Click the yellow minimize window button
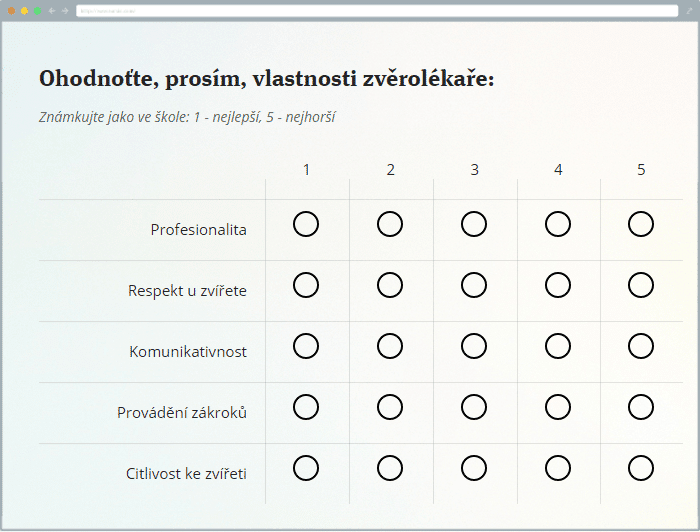The width and height of the screenshot is (700, 532). tap(25, 10)
